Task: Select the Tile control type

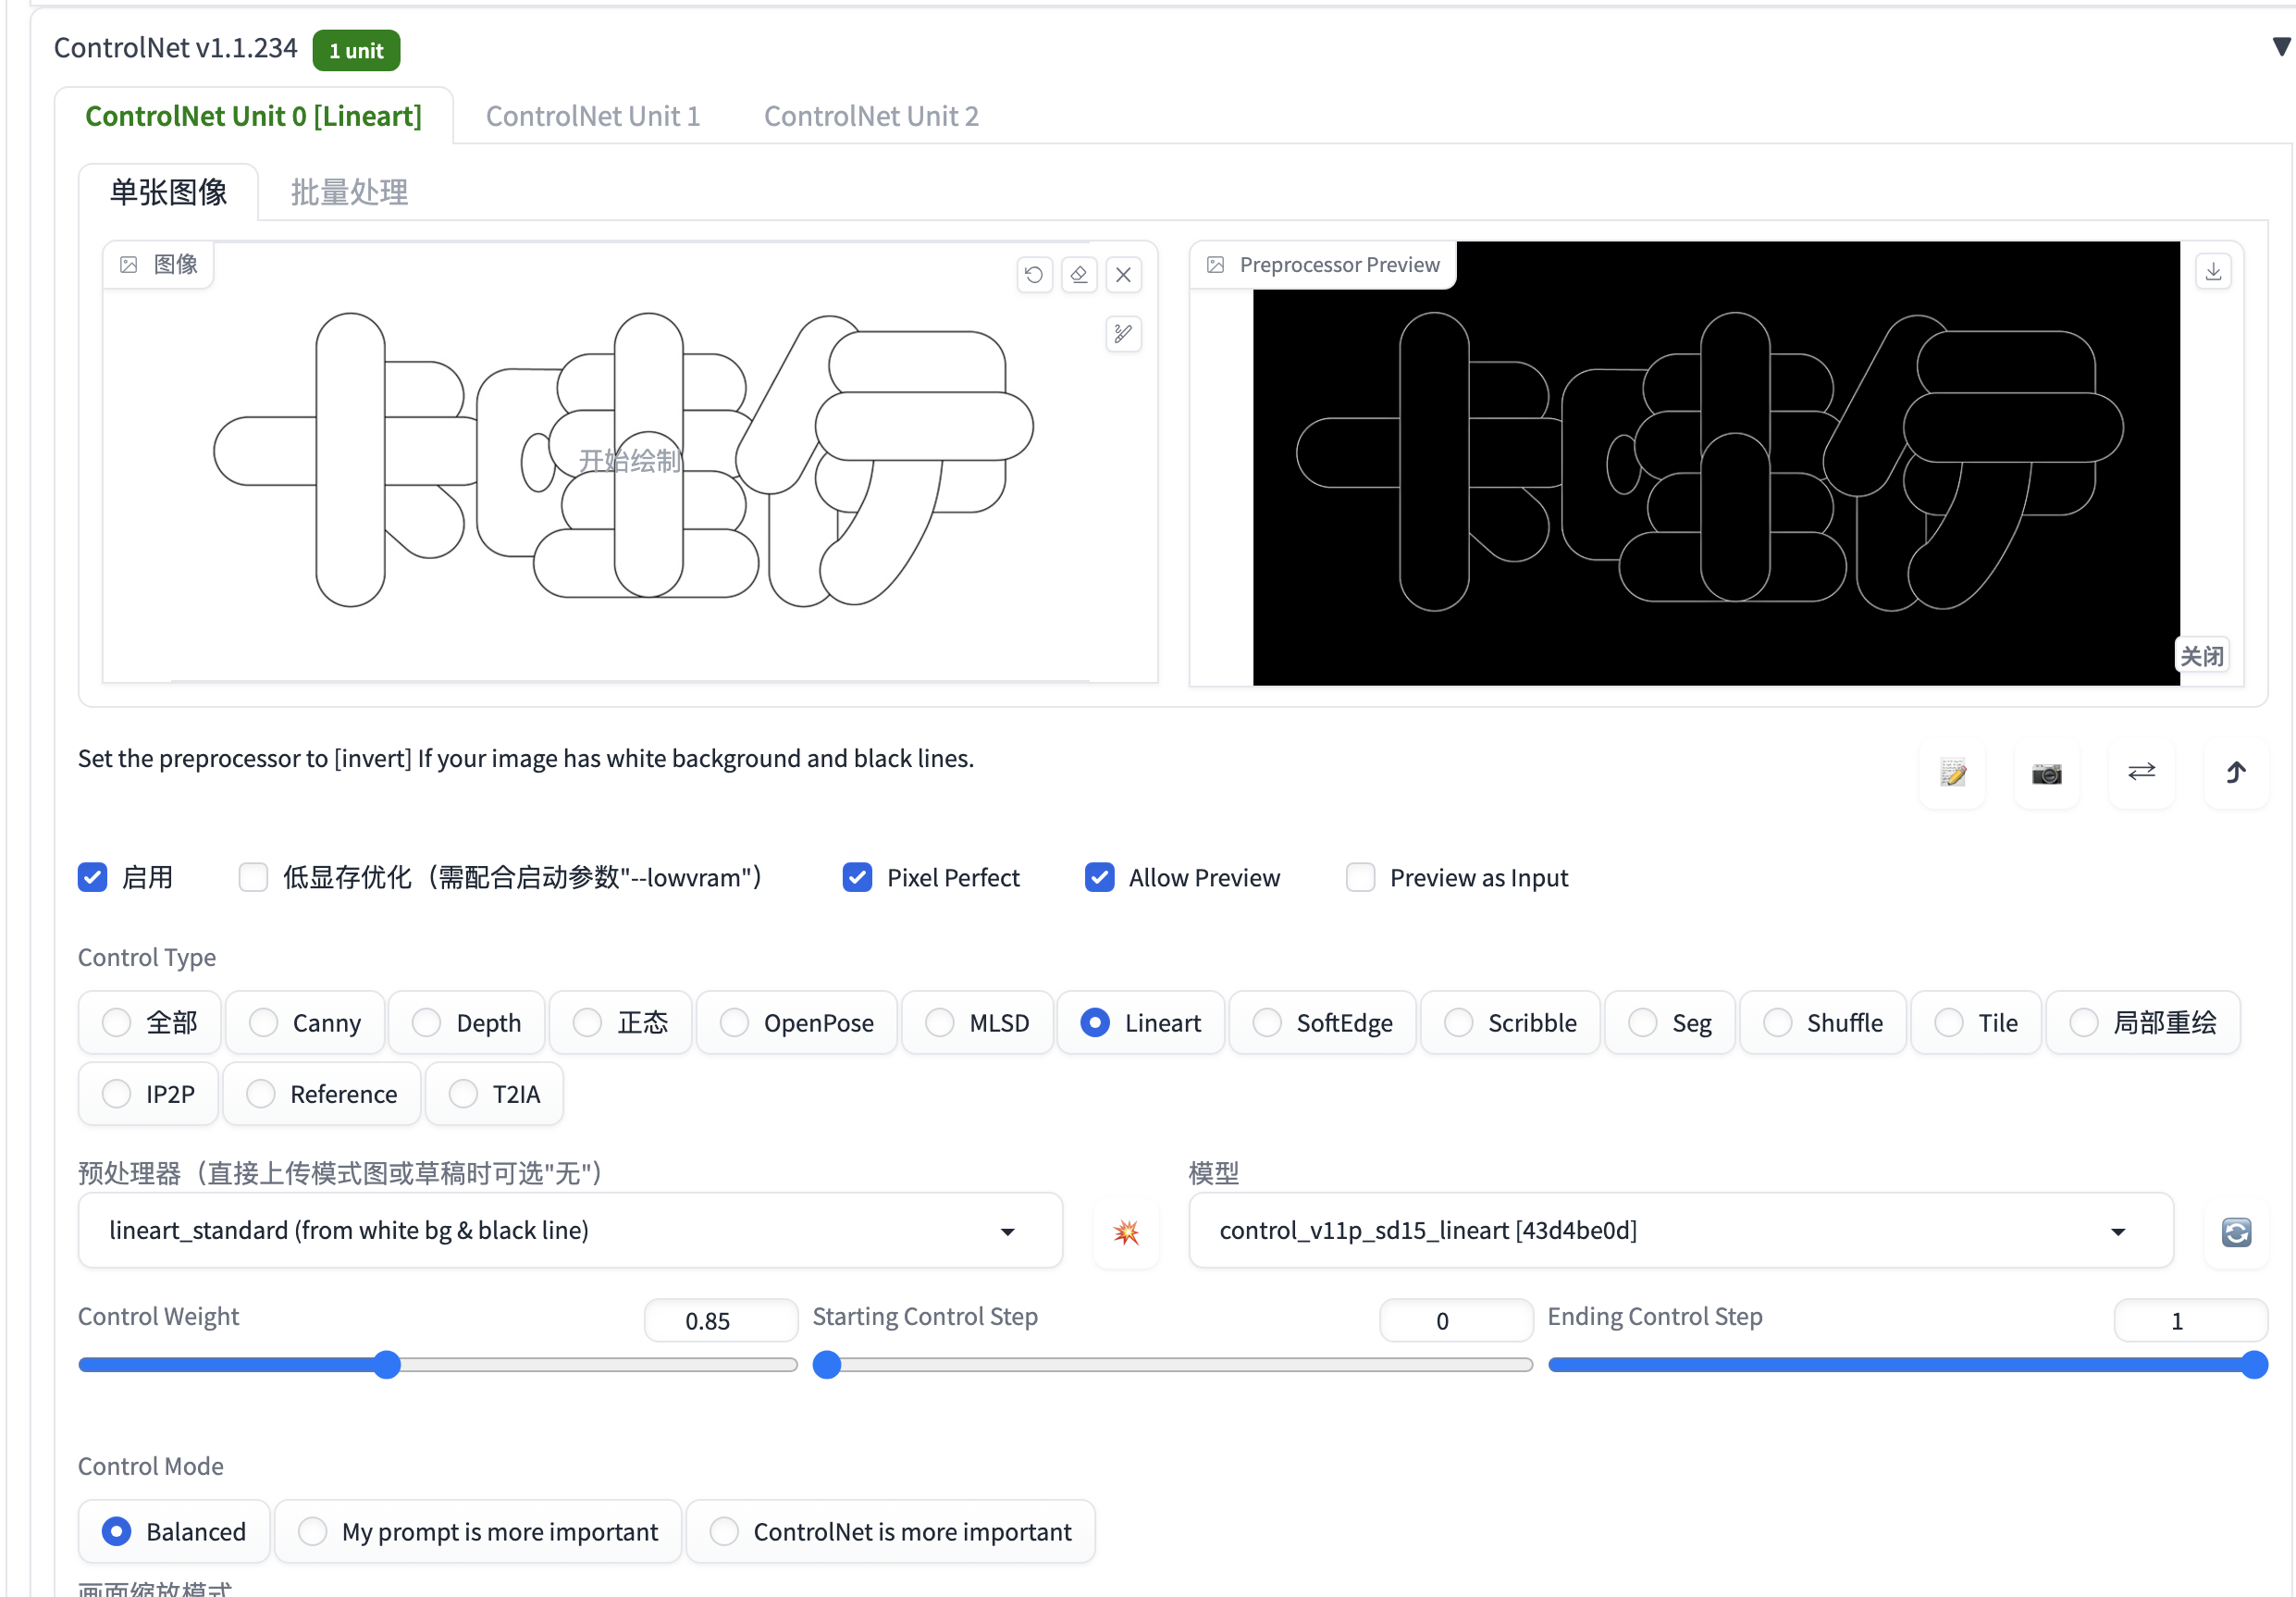Action: (1976, 1022)
